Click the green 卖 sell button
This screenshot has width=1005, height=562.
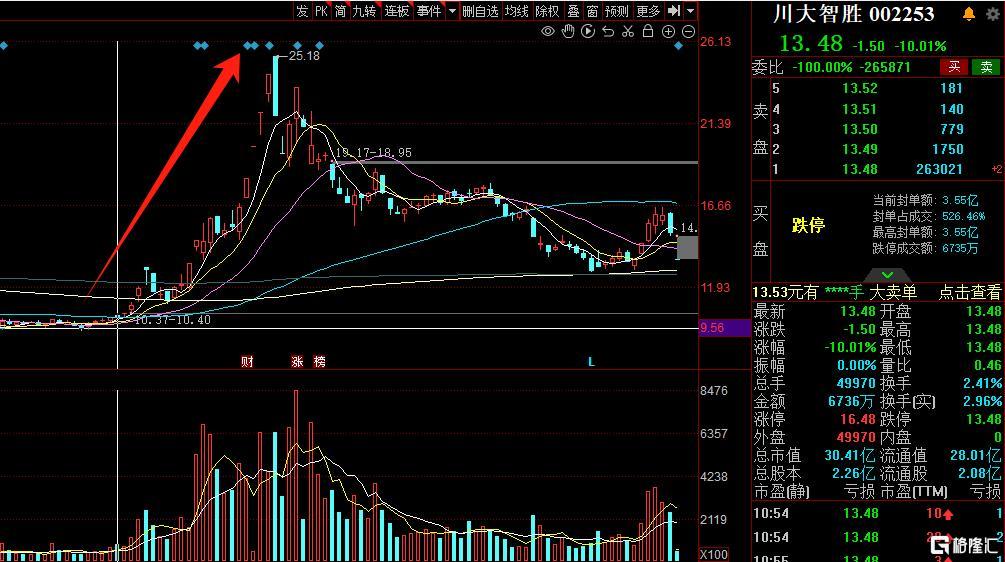click(986, 67)
